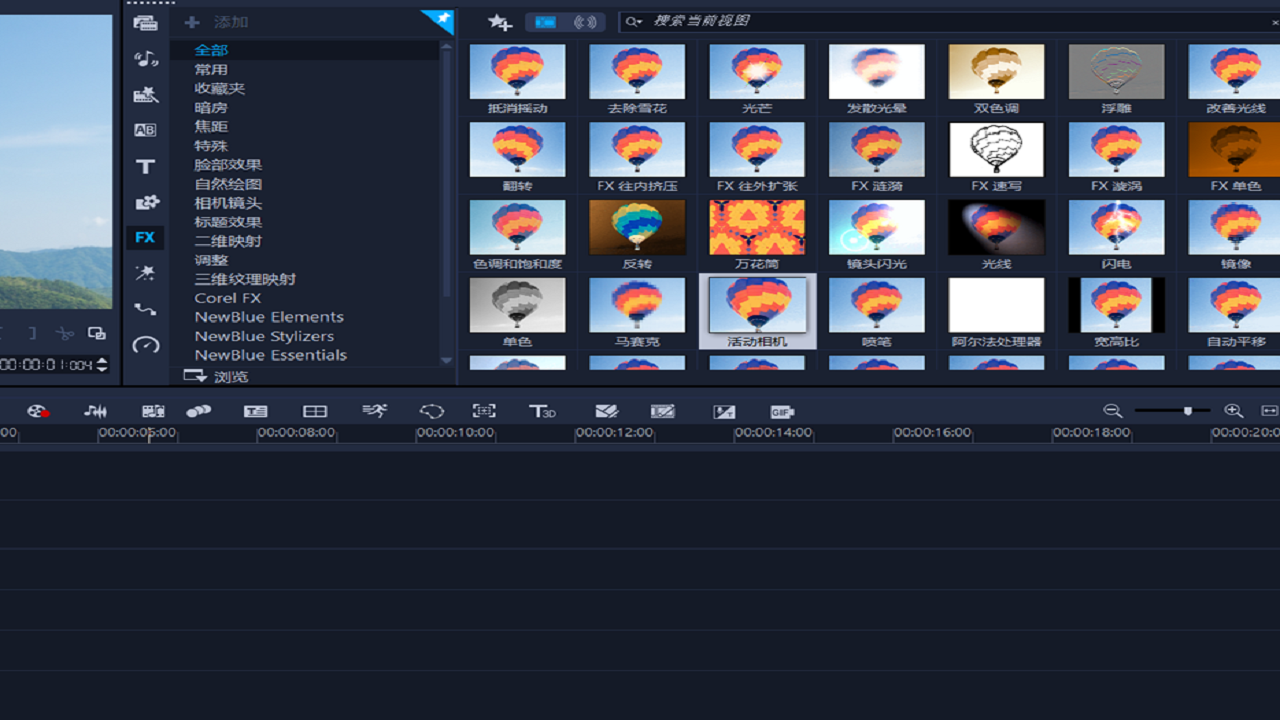This screenshot has height=720, width=1280.
Task: Open the Media library panel icon
Action: (145, 23)
